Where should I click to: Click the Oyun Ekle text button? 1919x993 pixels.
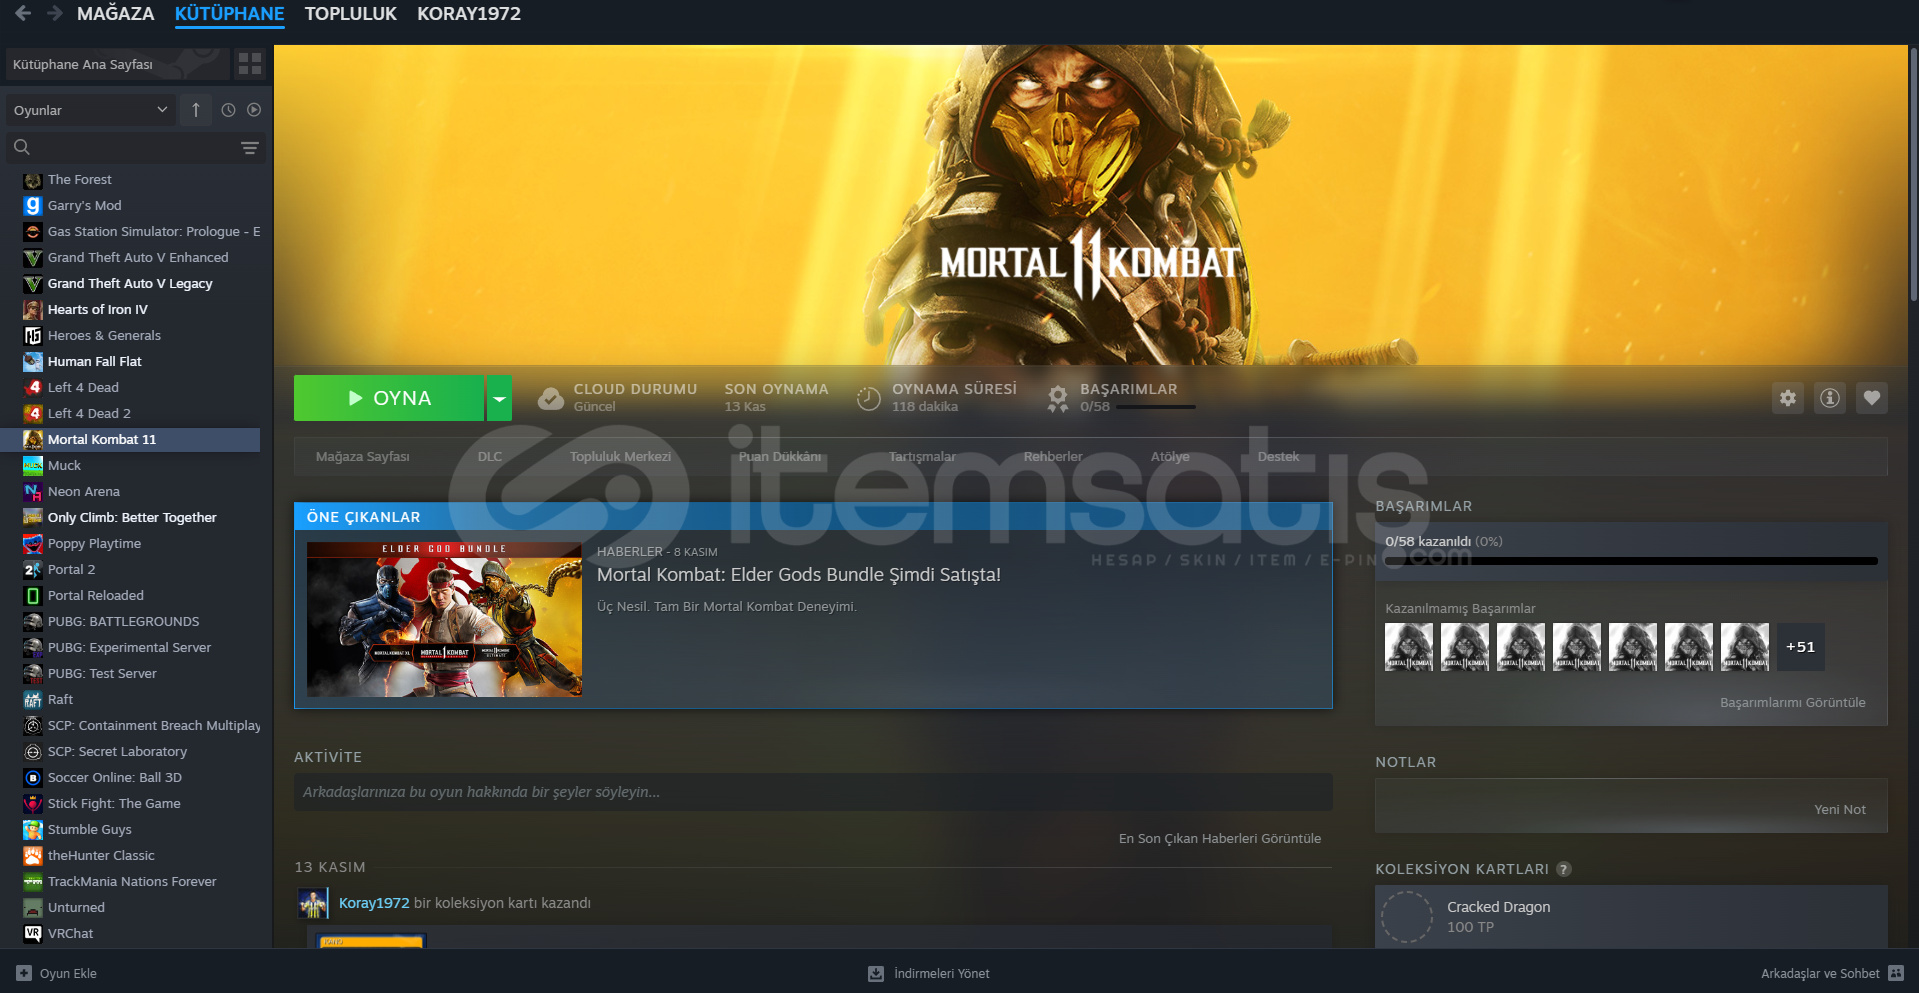click(68, 974)
